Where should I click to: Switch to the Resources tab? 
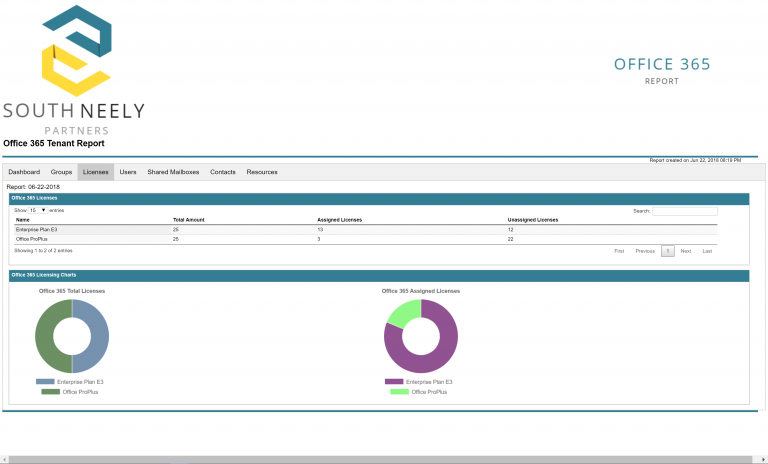tap(262, 172)
